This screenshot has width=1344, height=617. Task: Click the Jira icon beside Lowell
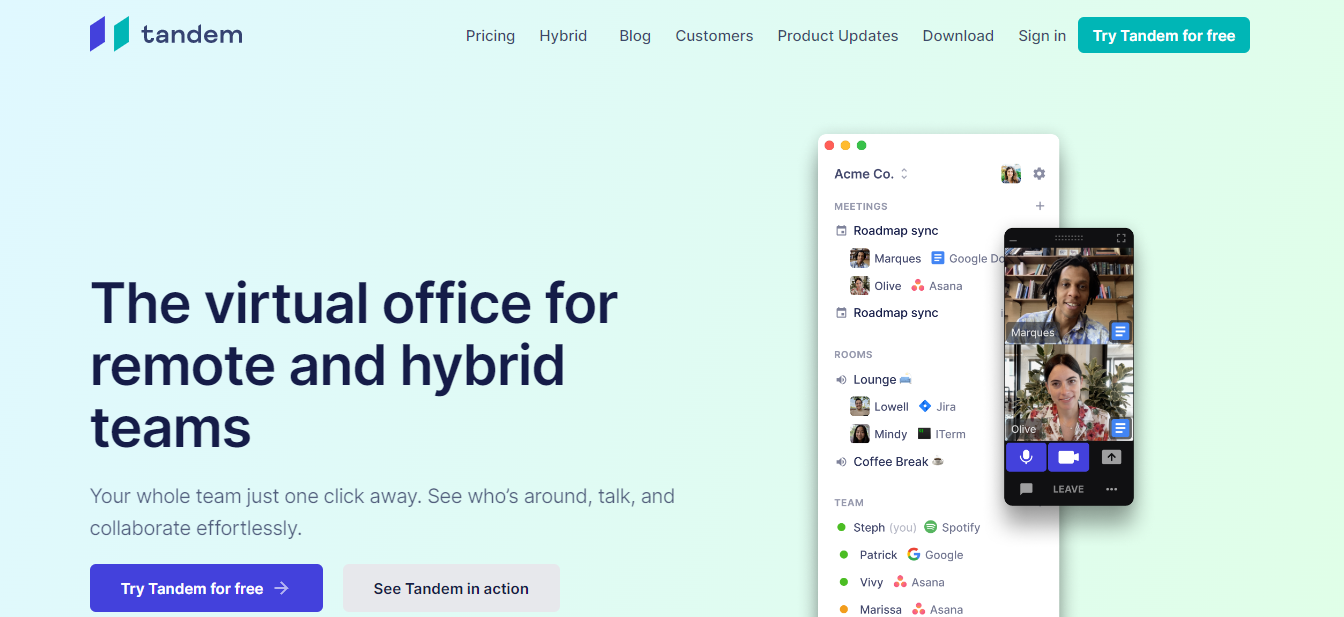coord(925,406)
